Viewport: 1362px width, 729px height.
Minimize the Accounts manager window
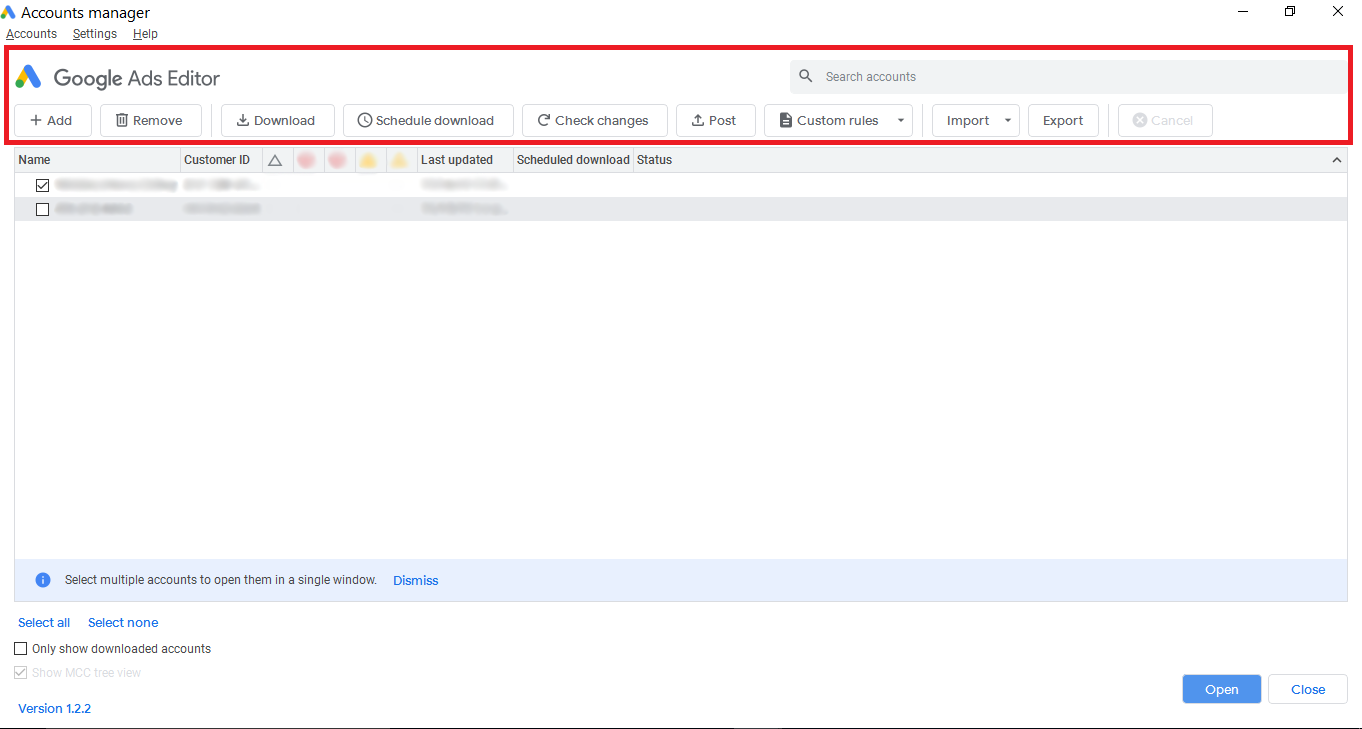tap(1243, 12)
